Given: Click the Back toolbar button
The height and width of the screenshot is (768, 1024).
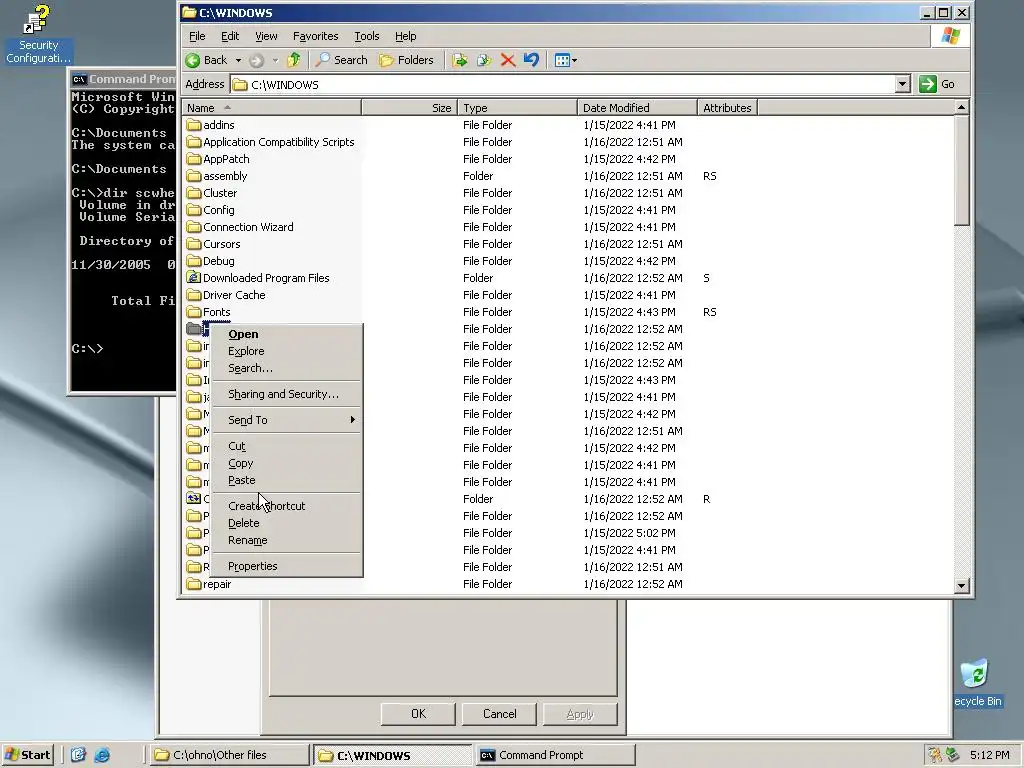Looking at the screenshot, I should (x=206, y=60).
